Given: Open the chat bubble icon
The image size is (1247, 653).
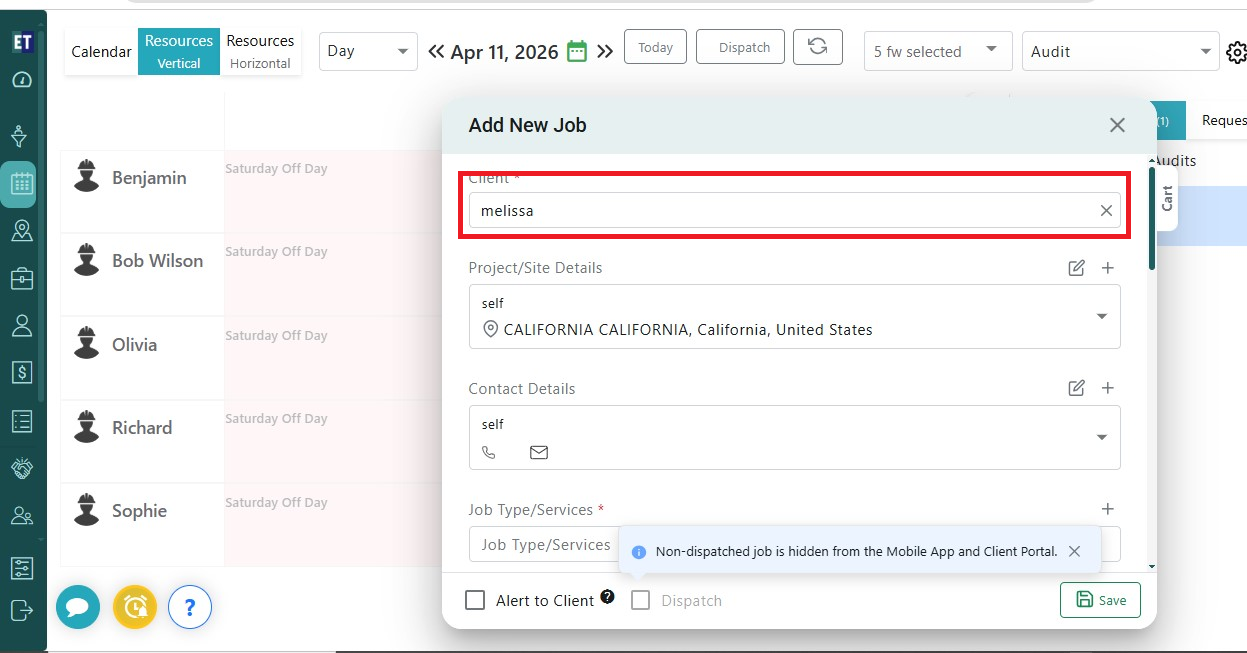Looking at the screenshot, I should [x=78, y=606].
